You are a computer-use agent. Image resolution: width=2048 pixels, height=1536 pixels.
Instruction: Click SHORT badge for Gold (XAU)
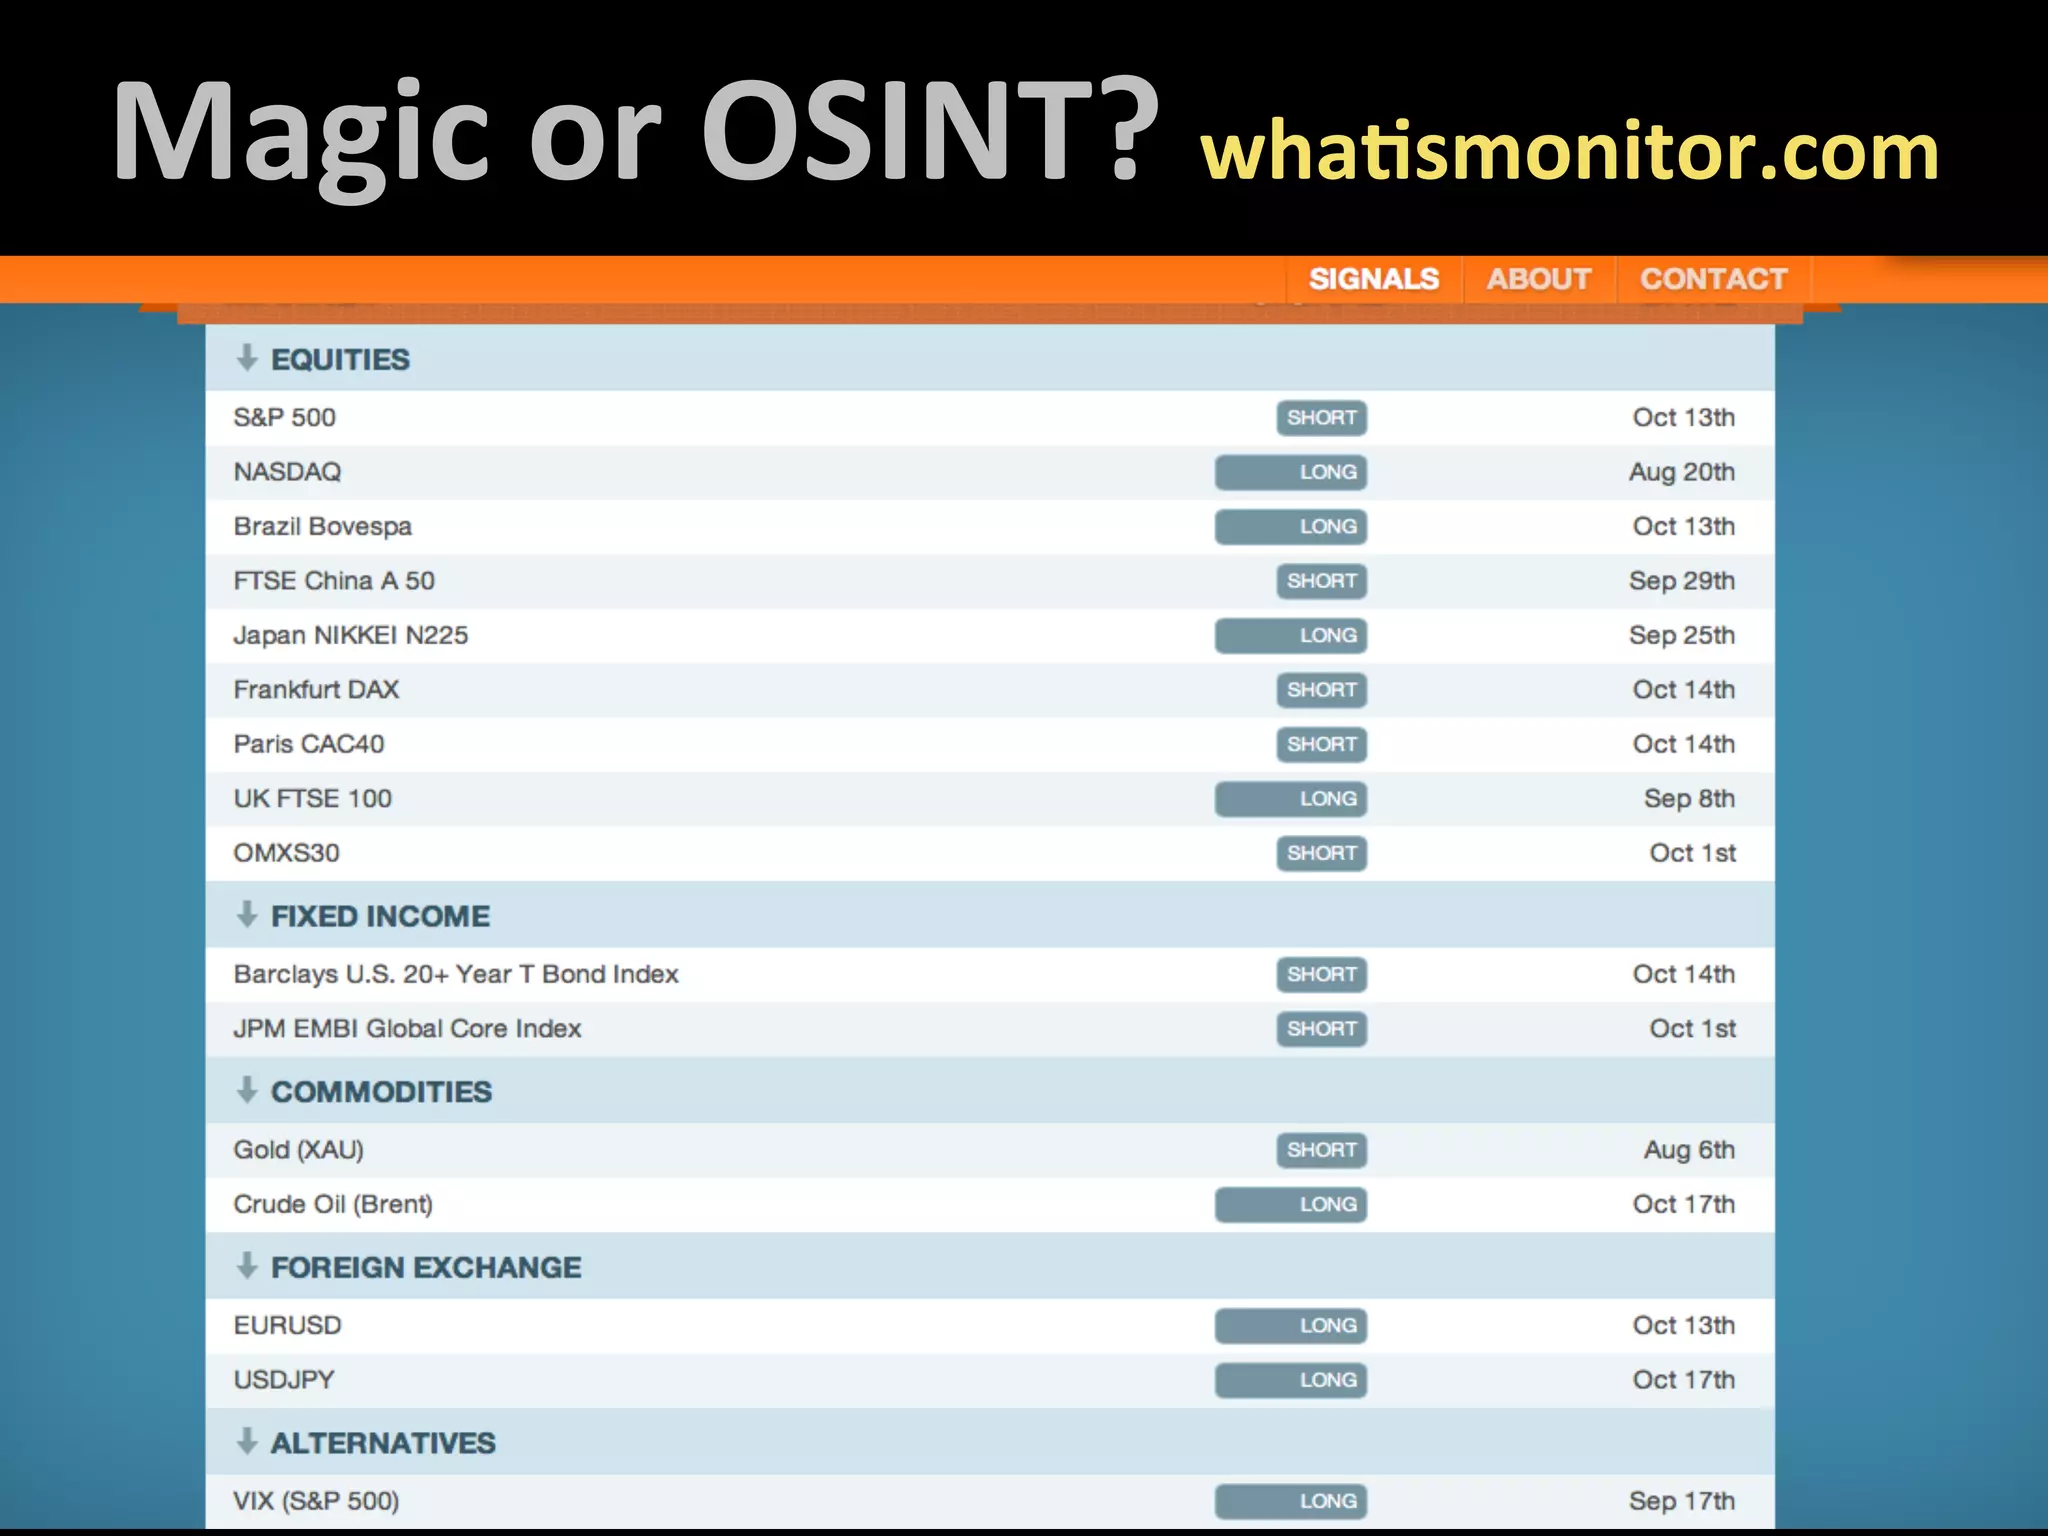coord(1322,1151)
